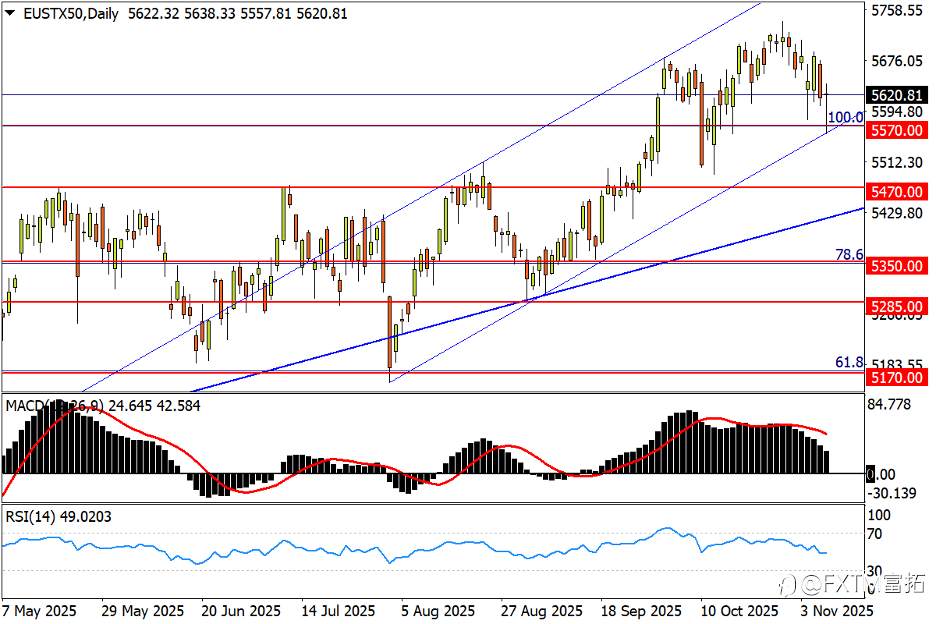Click the red 5285.00 level label
Image resolution: width=936 pixels, height=624 pixels.
click(x=897, y=306)
